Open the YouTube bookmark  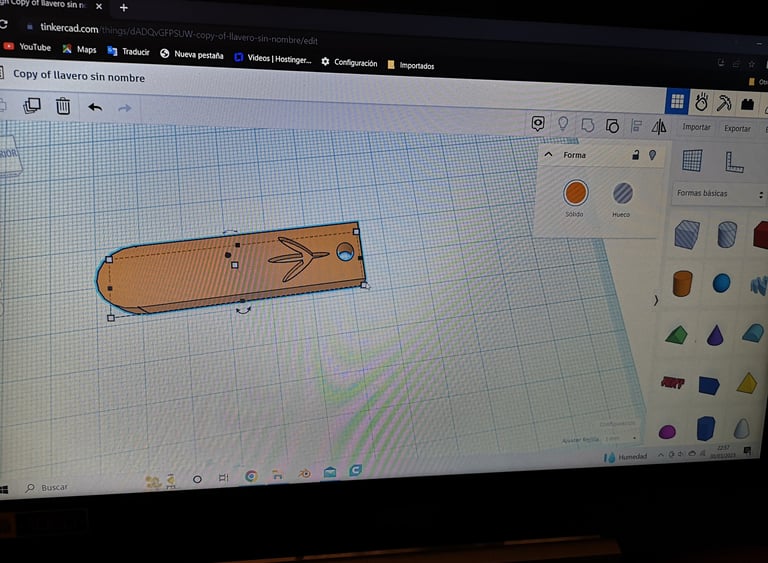27,47
